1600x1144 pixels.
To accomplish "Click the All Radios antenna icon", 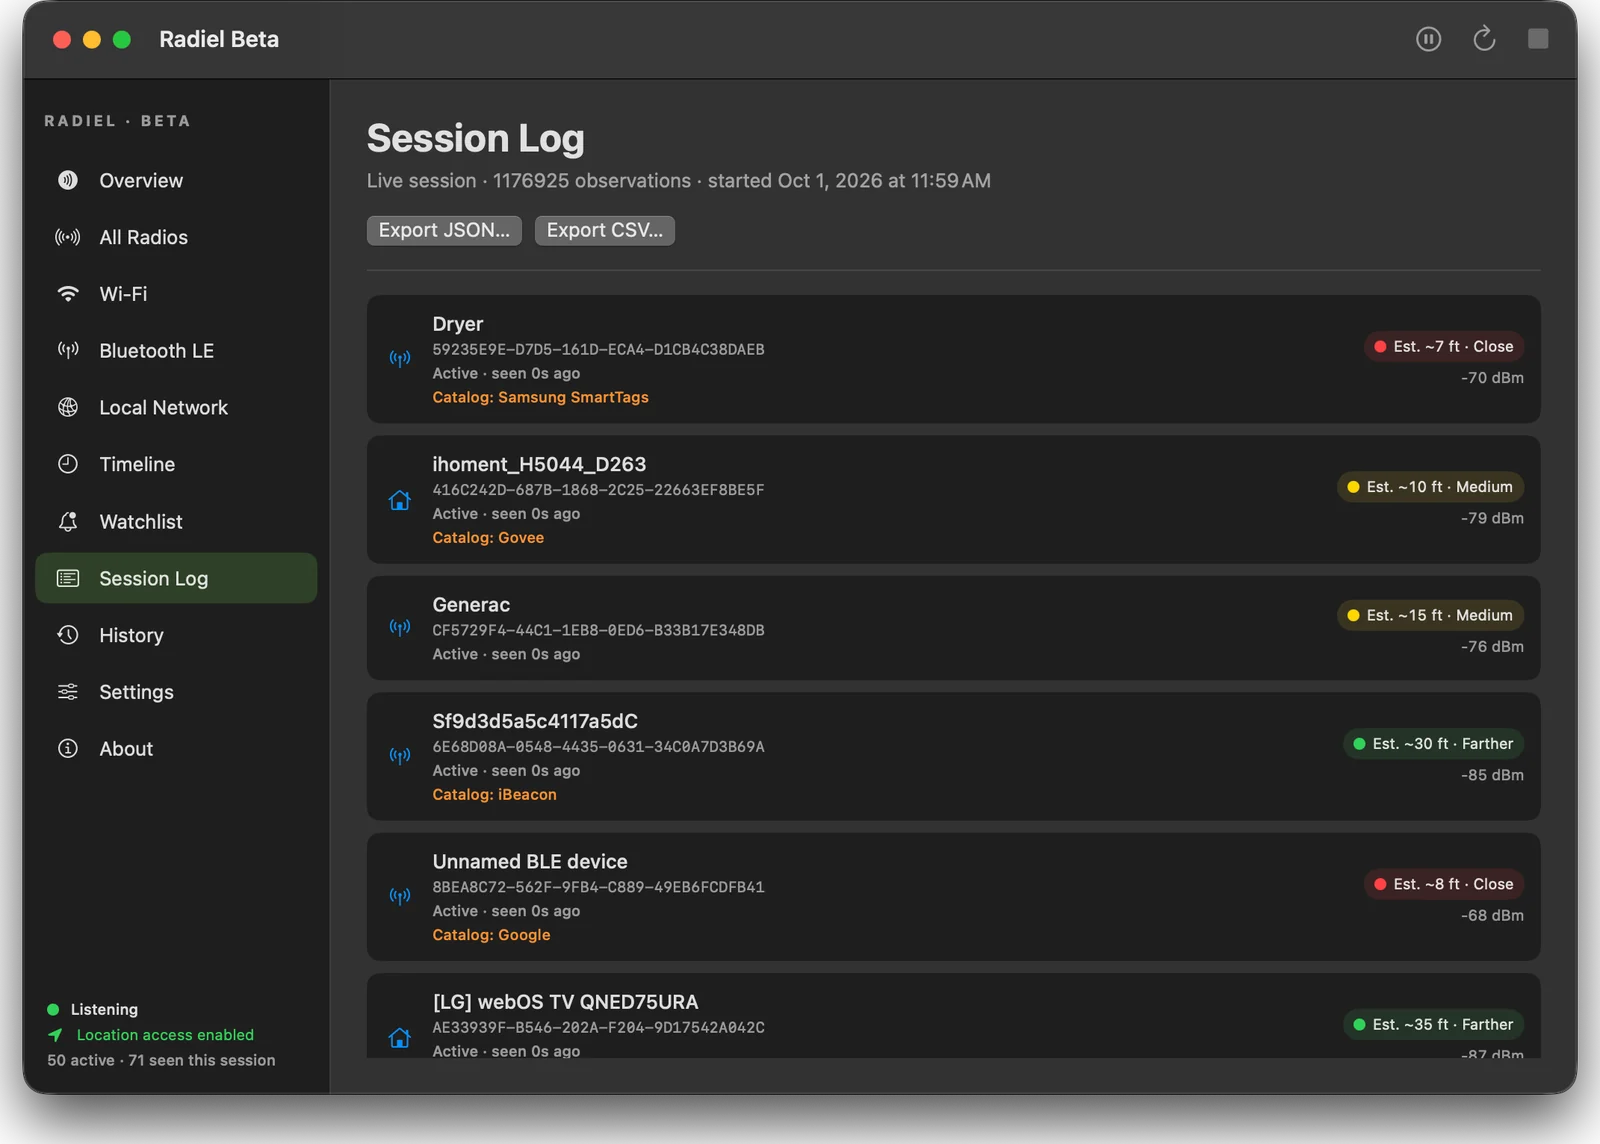I will tap(68, 237).
